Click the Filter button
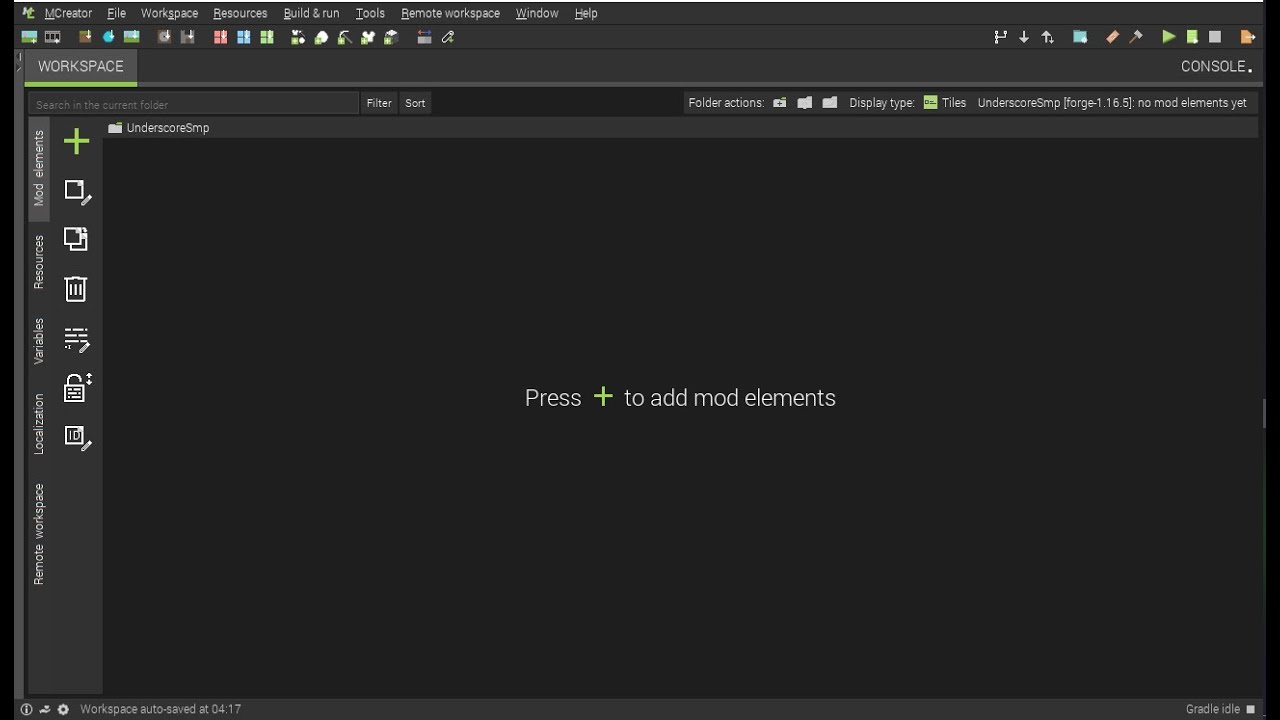Image resolution: width=1280 pixels, height=720 pixels. coord(379,103)
